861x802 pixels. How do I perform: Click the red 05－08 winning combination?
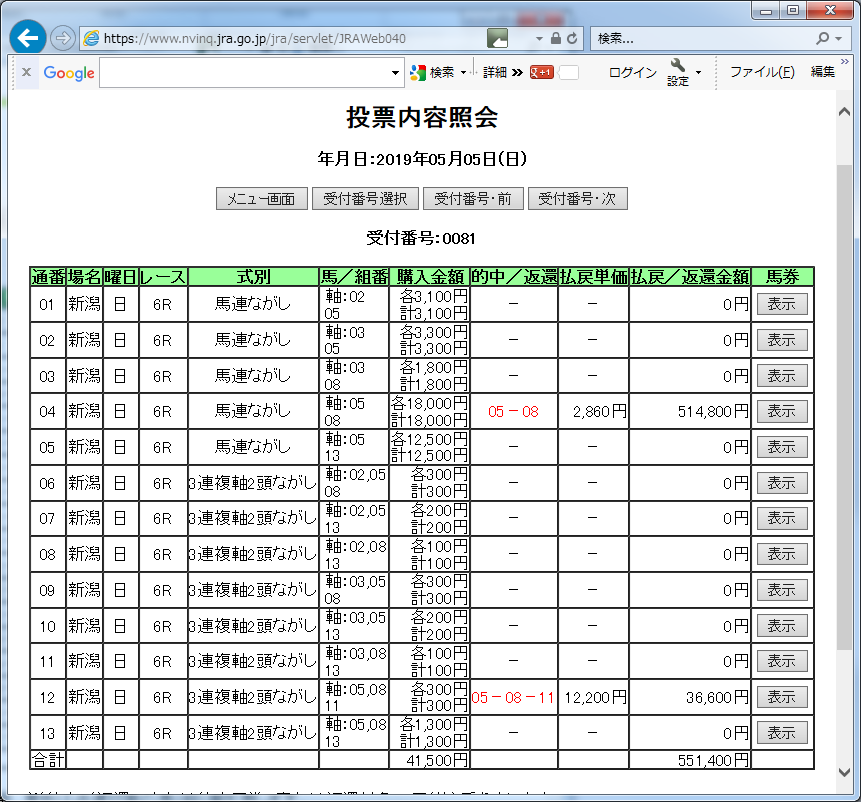[513, 412]
